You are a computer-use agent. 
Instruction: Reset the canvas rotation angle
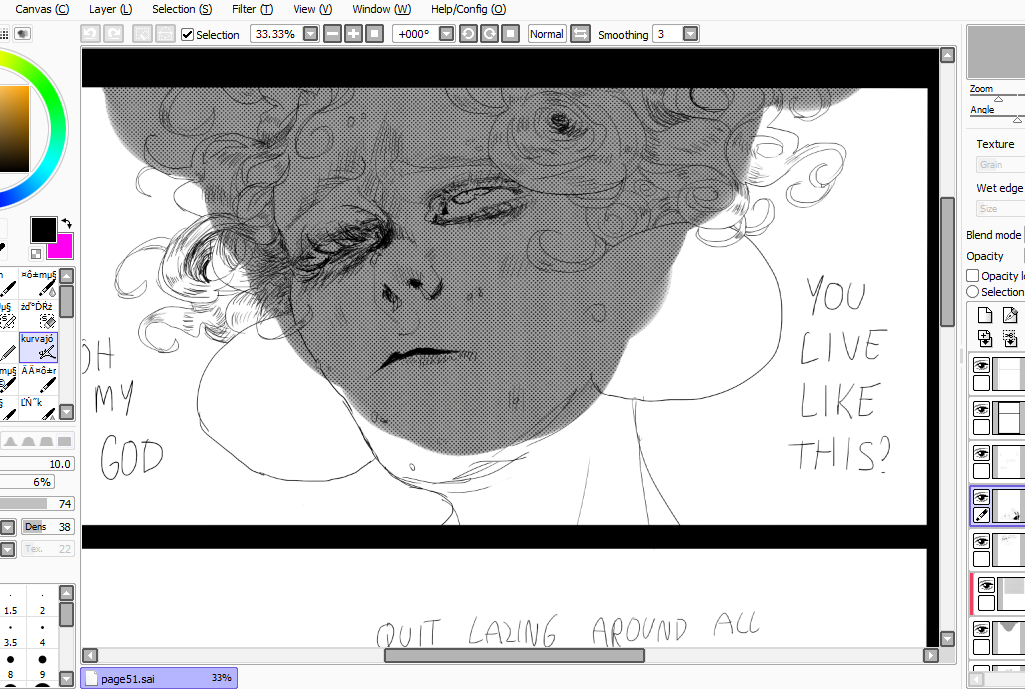tap(510, 34)
